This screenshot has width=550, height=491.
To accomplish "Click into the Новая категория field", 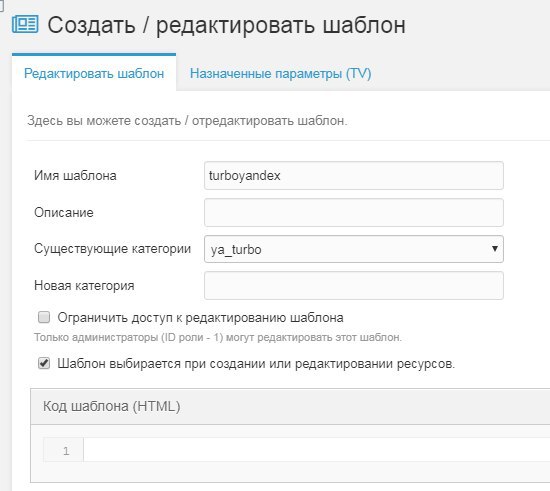I will [x=354, y=285].
